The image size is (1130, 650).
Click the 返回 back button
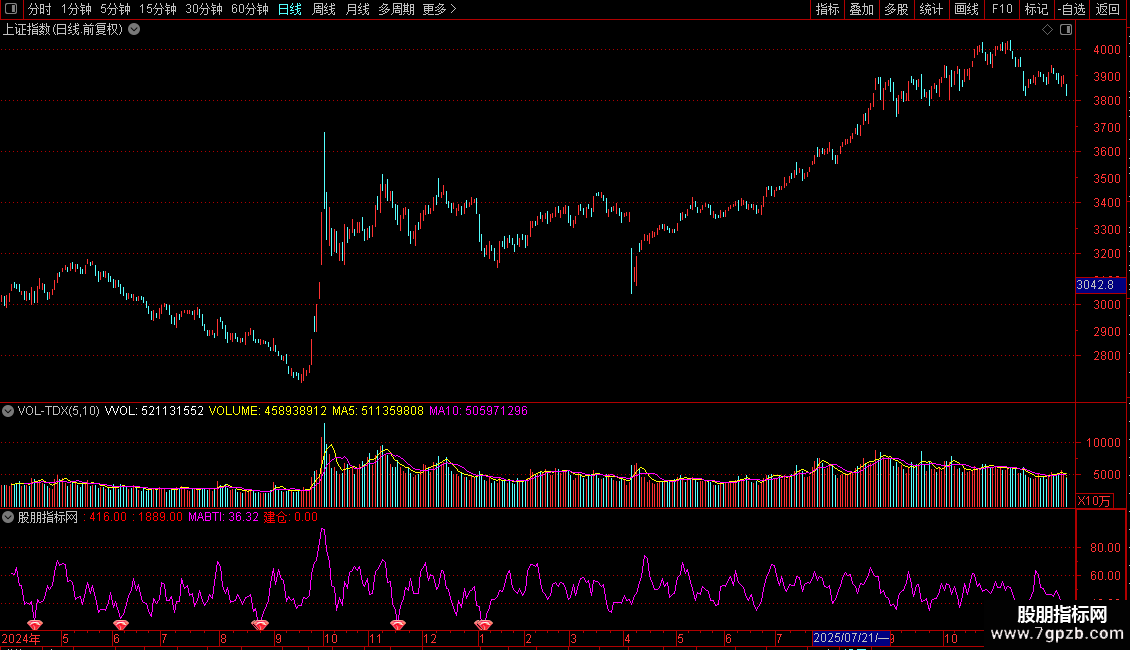click(x=1108, y=9)
